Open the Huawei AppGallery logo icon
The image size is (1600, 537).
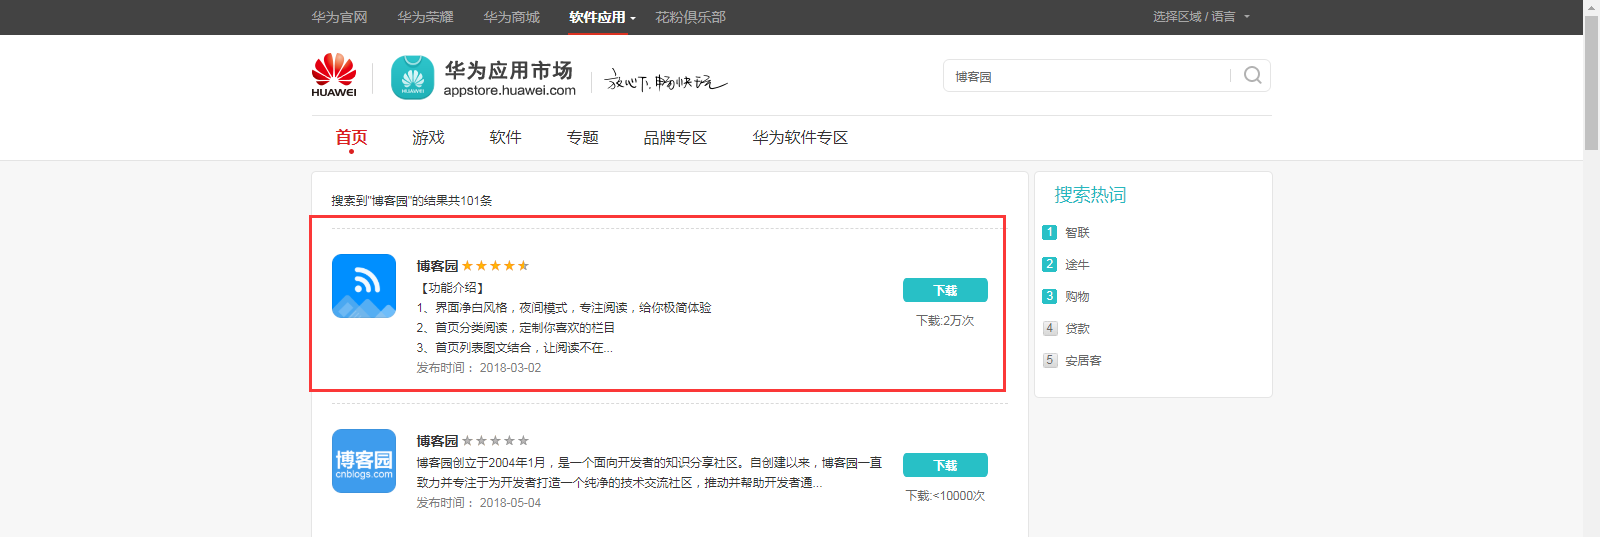[x=412, y=77]
